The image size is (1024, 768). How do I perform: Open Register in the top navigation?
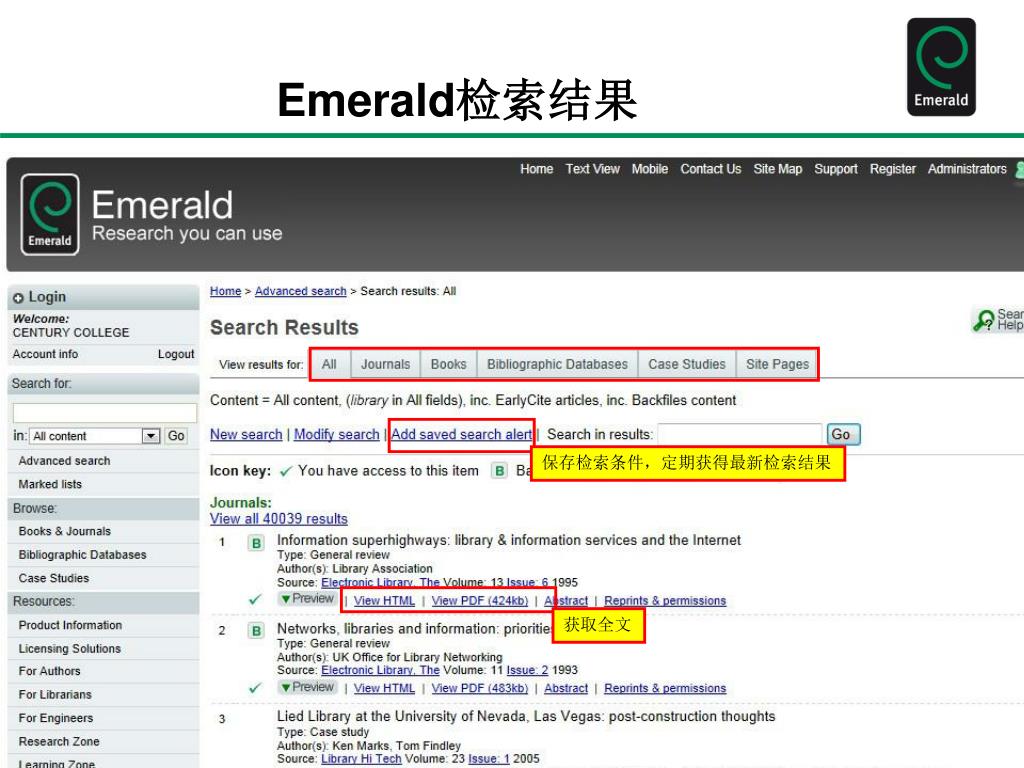tap(892, 169)
